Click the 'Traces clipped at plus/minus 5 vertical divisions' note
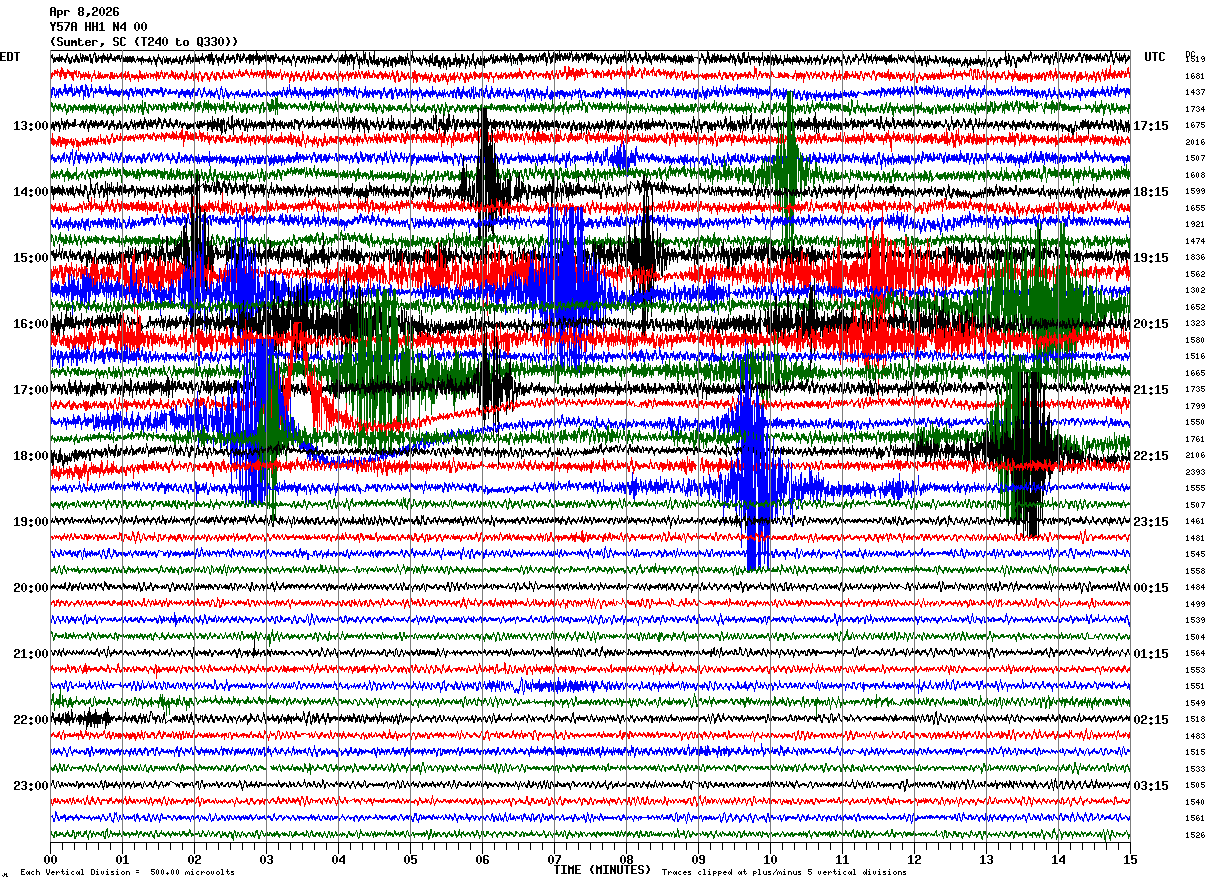The image size is (1210, 886). 784,873
